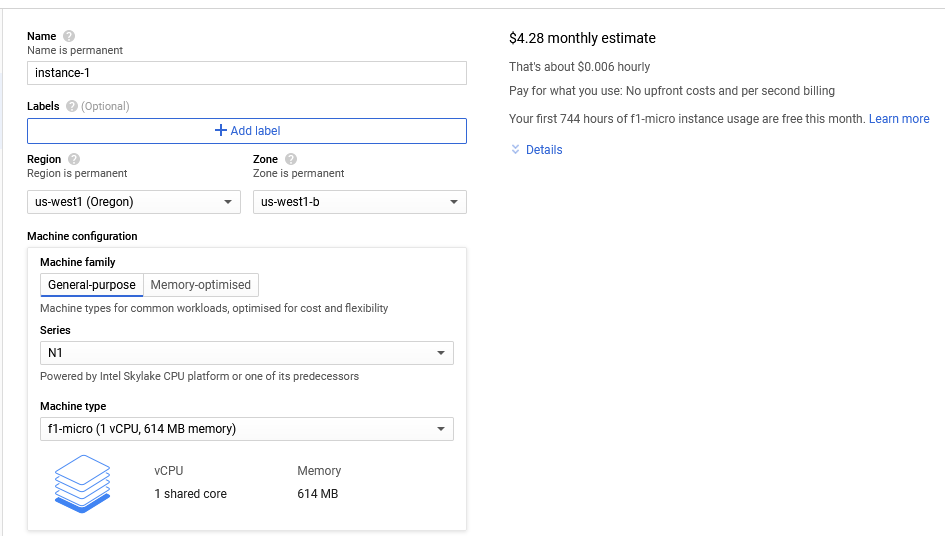Image resolution: width=945 pixels, height=536 pixels.
Task: Click the 614 MB memory value
Action: 317,494
